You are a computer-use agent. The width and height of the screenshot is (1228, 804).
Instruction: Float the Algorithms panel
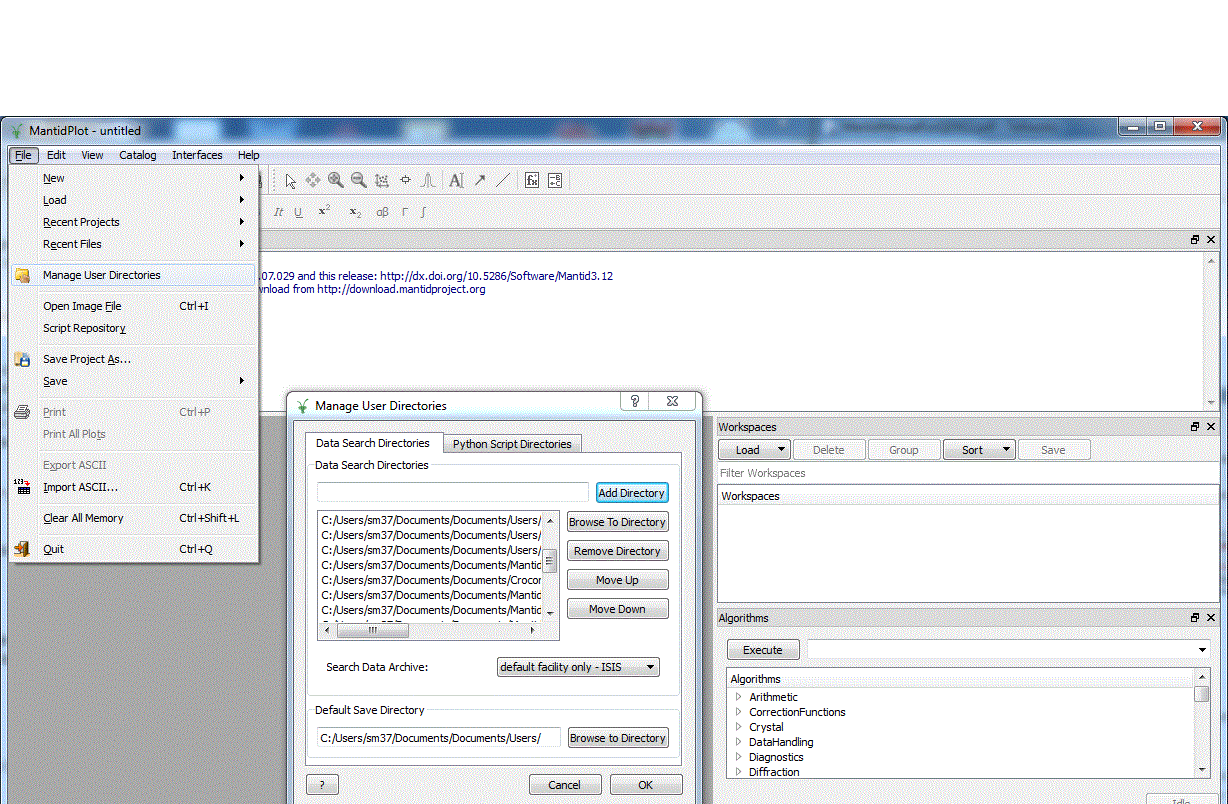pyautogui.click(x=1195, y=618)
